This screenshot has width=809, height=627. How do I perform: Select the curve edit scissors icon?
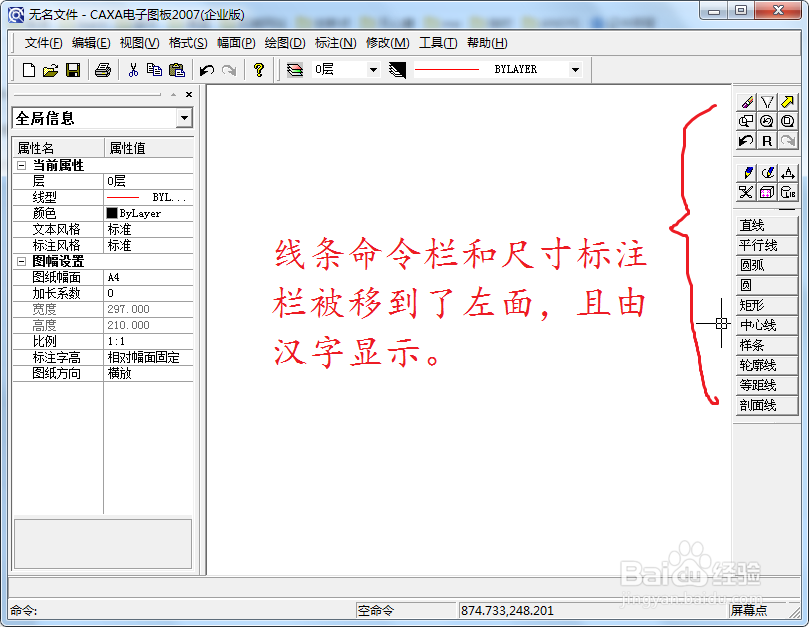coord(746,192)
